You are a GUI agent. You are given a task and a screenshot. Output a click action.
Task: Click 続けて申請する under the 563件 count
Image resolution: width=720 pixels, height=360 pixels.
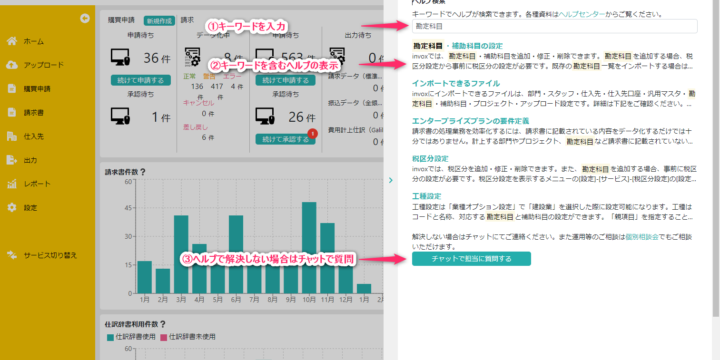click(x=285, y=80)
